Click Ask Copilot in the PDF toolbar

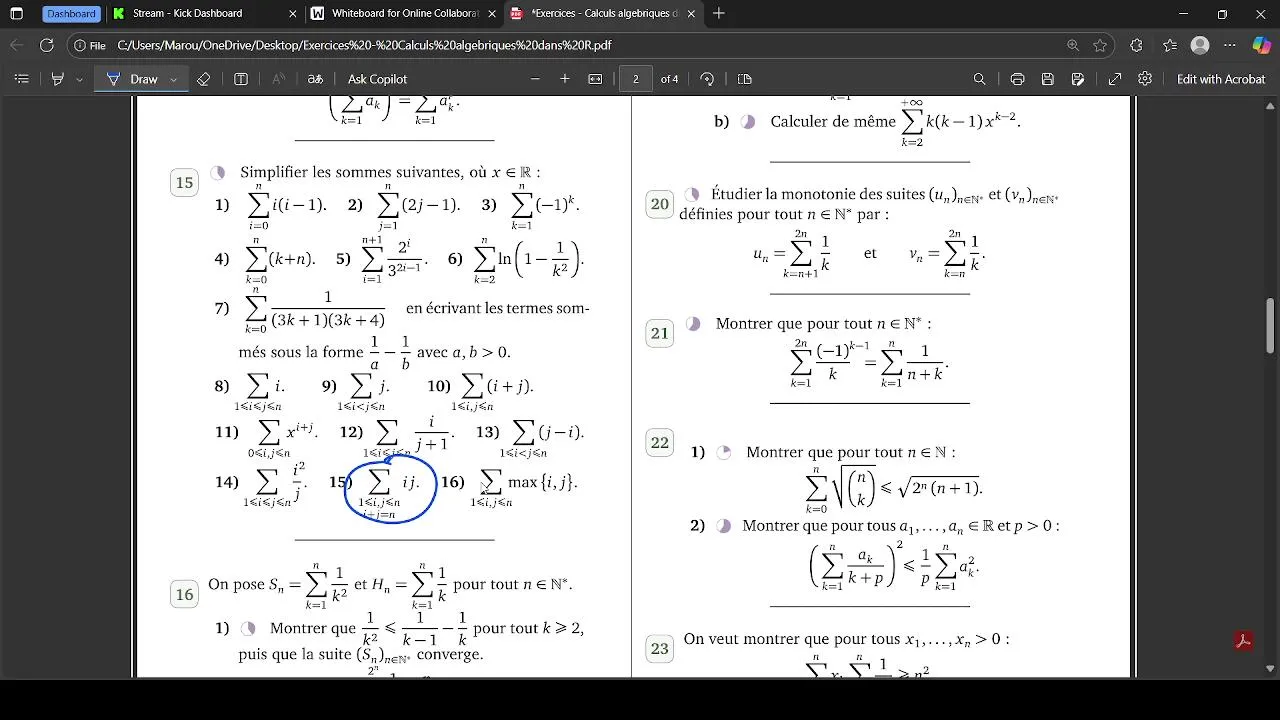(x=377, y=79)
